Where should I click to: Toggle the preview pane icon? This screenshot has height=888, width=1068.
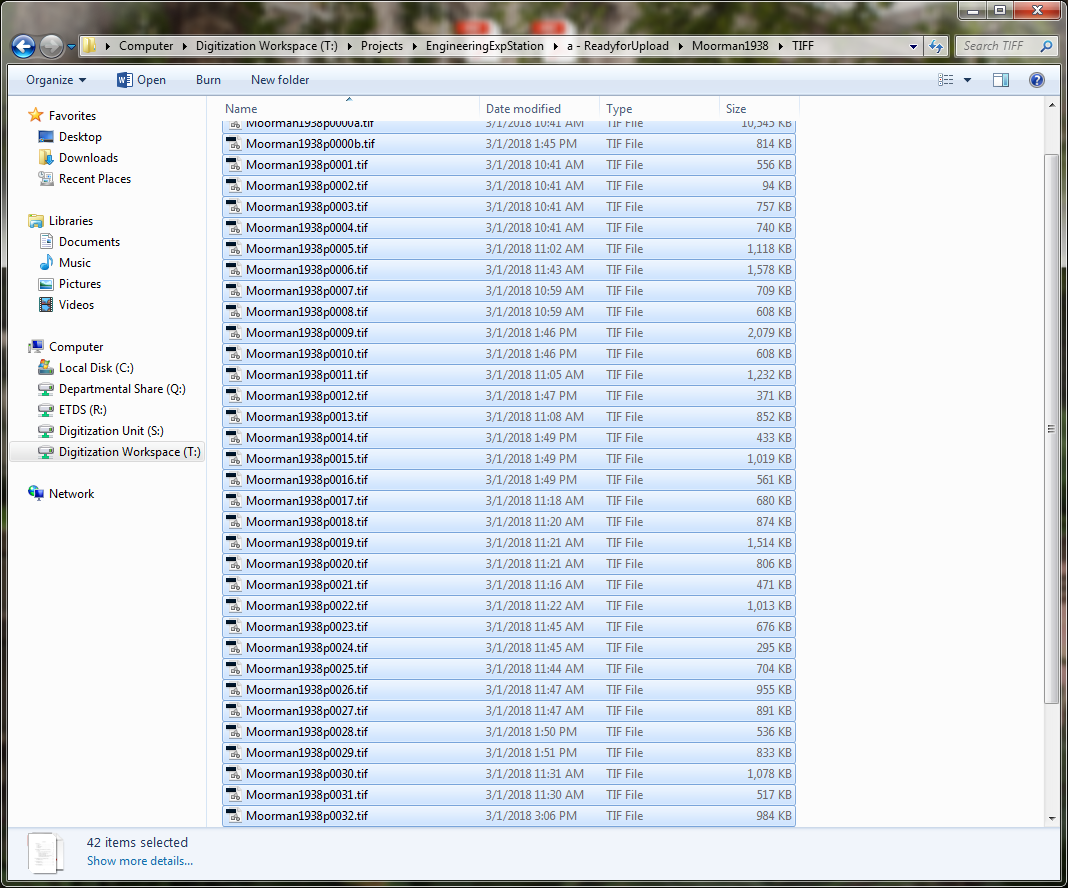click(1001, 80)
